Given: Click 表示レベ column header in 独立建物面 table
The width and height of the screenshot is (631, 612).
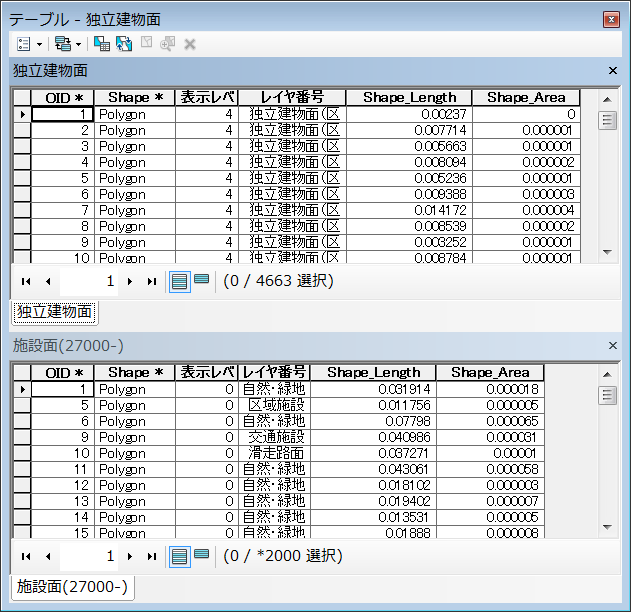Looking at the screenshot, I should point(207,98).
